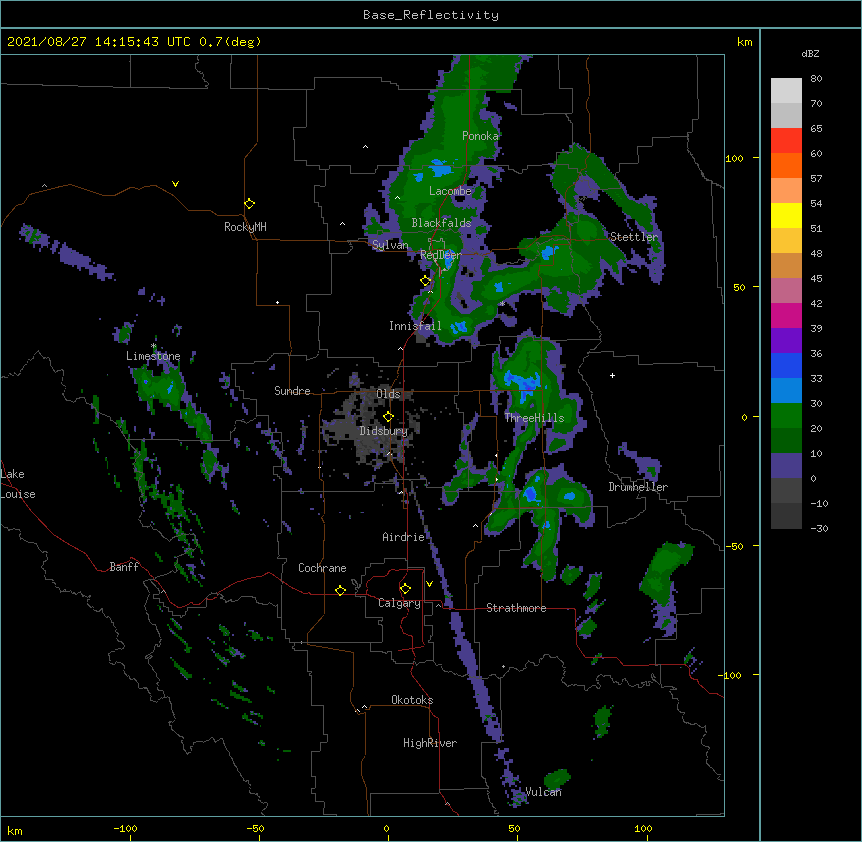Click the Lake Louise label
Image resolution: width=862 pixels, height=842 pixels.
(18, 484)
